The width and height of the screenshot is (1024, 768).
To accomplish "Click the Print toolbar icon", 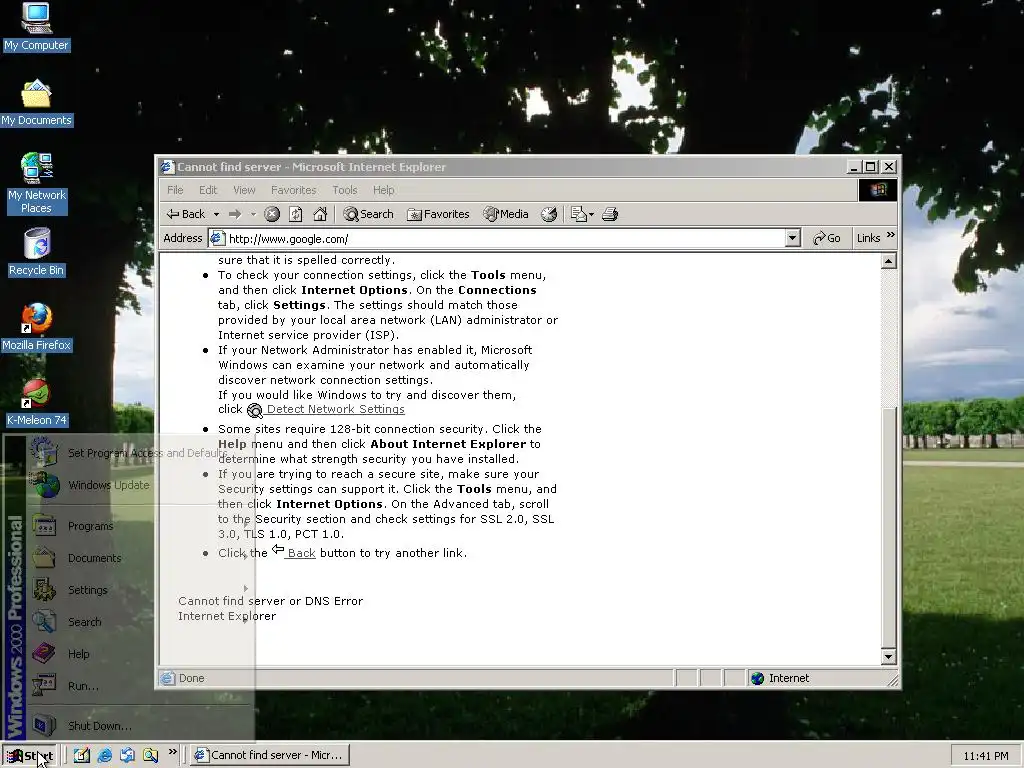I will pyautogui.click(x=610, y=214).
